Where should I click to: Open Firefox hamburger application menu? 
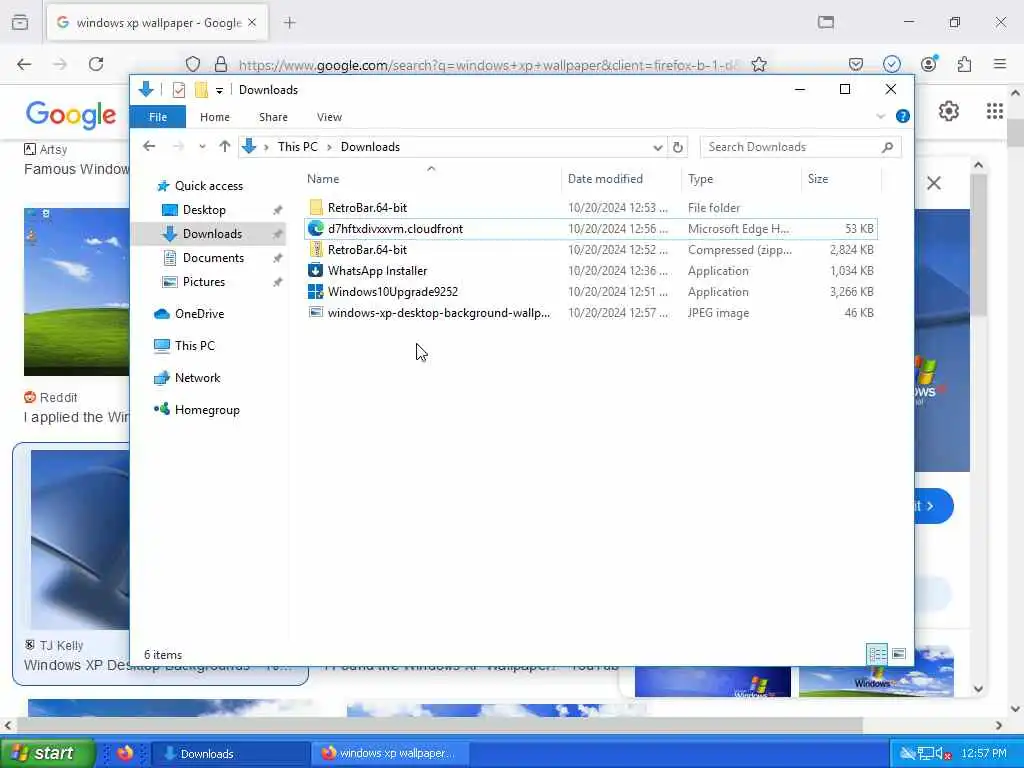[1000, 64]
